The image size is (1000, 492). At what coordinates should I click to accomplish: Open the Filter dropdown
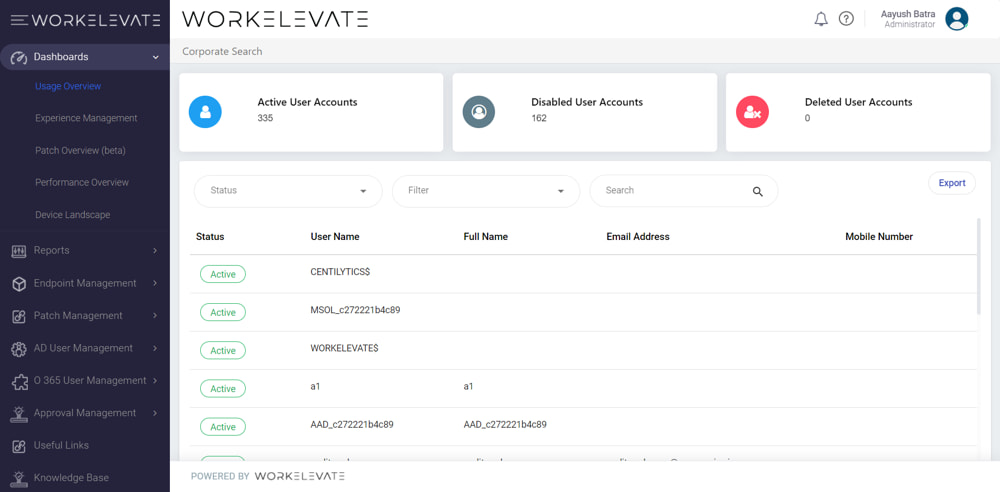pos(486,191)
